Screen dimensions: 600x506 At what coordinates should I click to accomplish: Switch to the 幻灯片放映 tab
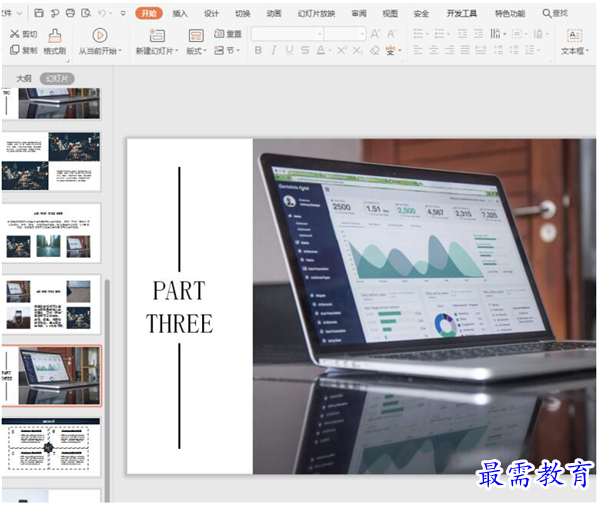316,13
